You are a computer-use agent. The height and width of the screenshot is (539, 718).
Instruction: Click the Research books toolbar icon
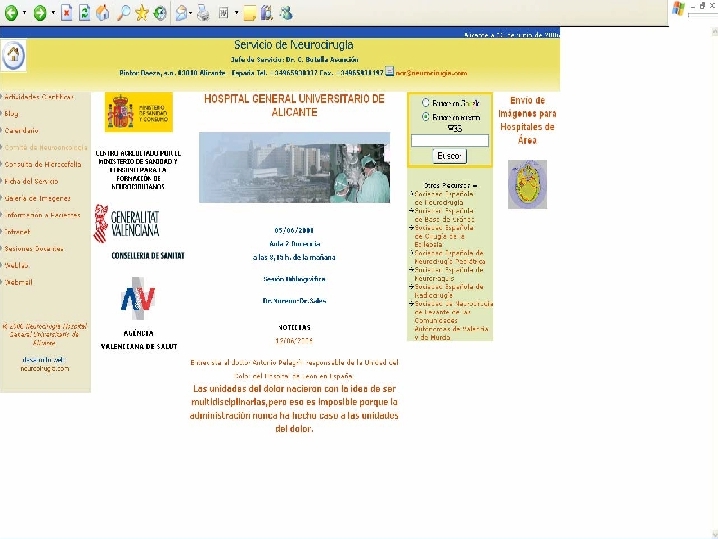coord(267,13)
